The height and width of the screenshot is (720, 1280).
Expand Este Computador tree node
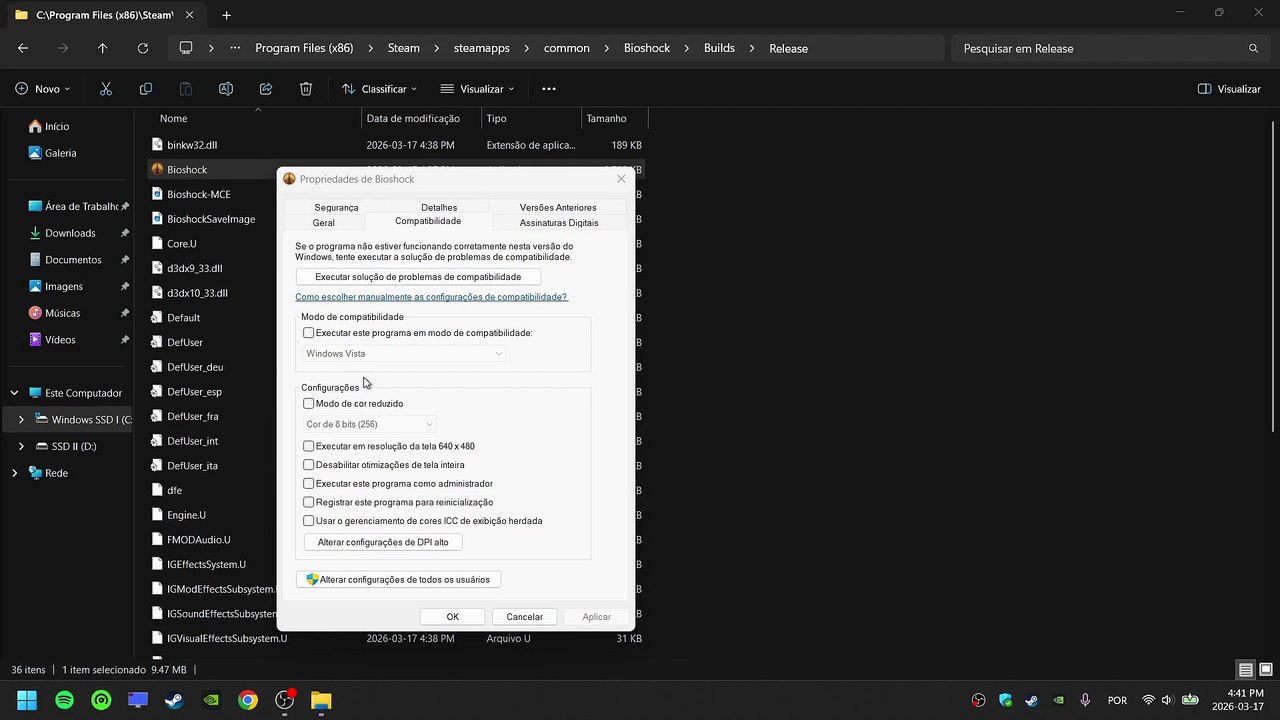14,393
